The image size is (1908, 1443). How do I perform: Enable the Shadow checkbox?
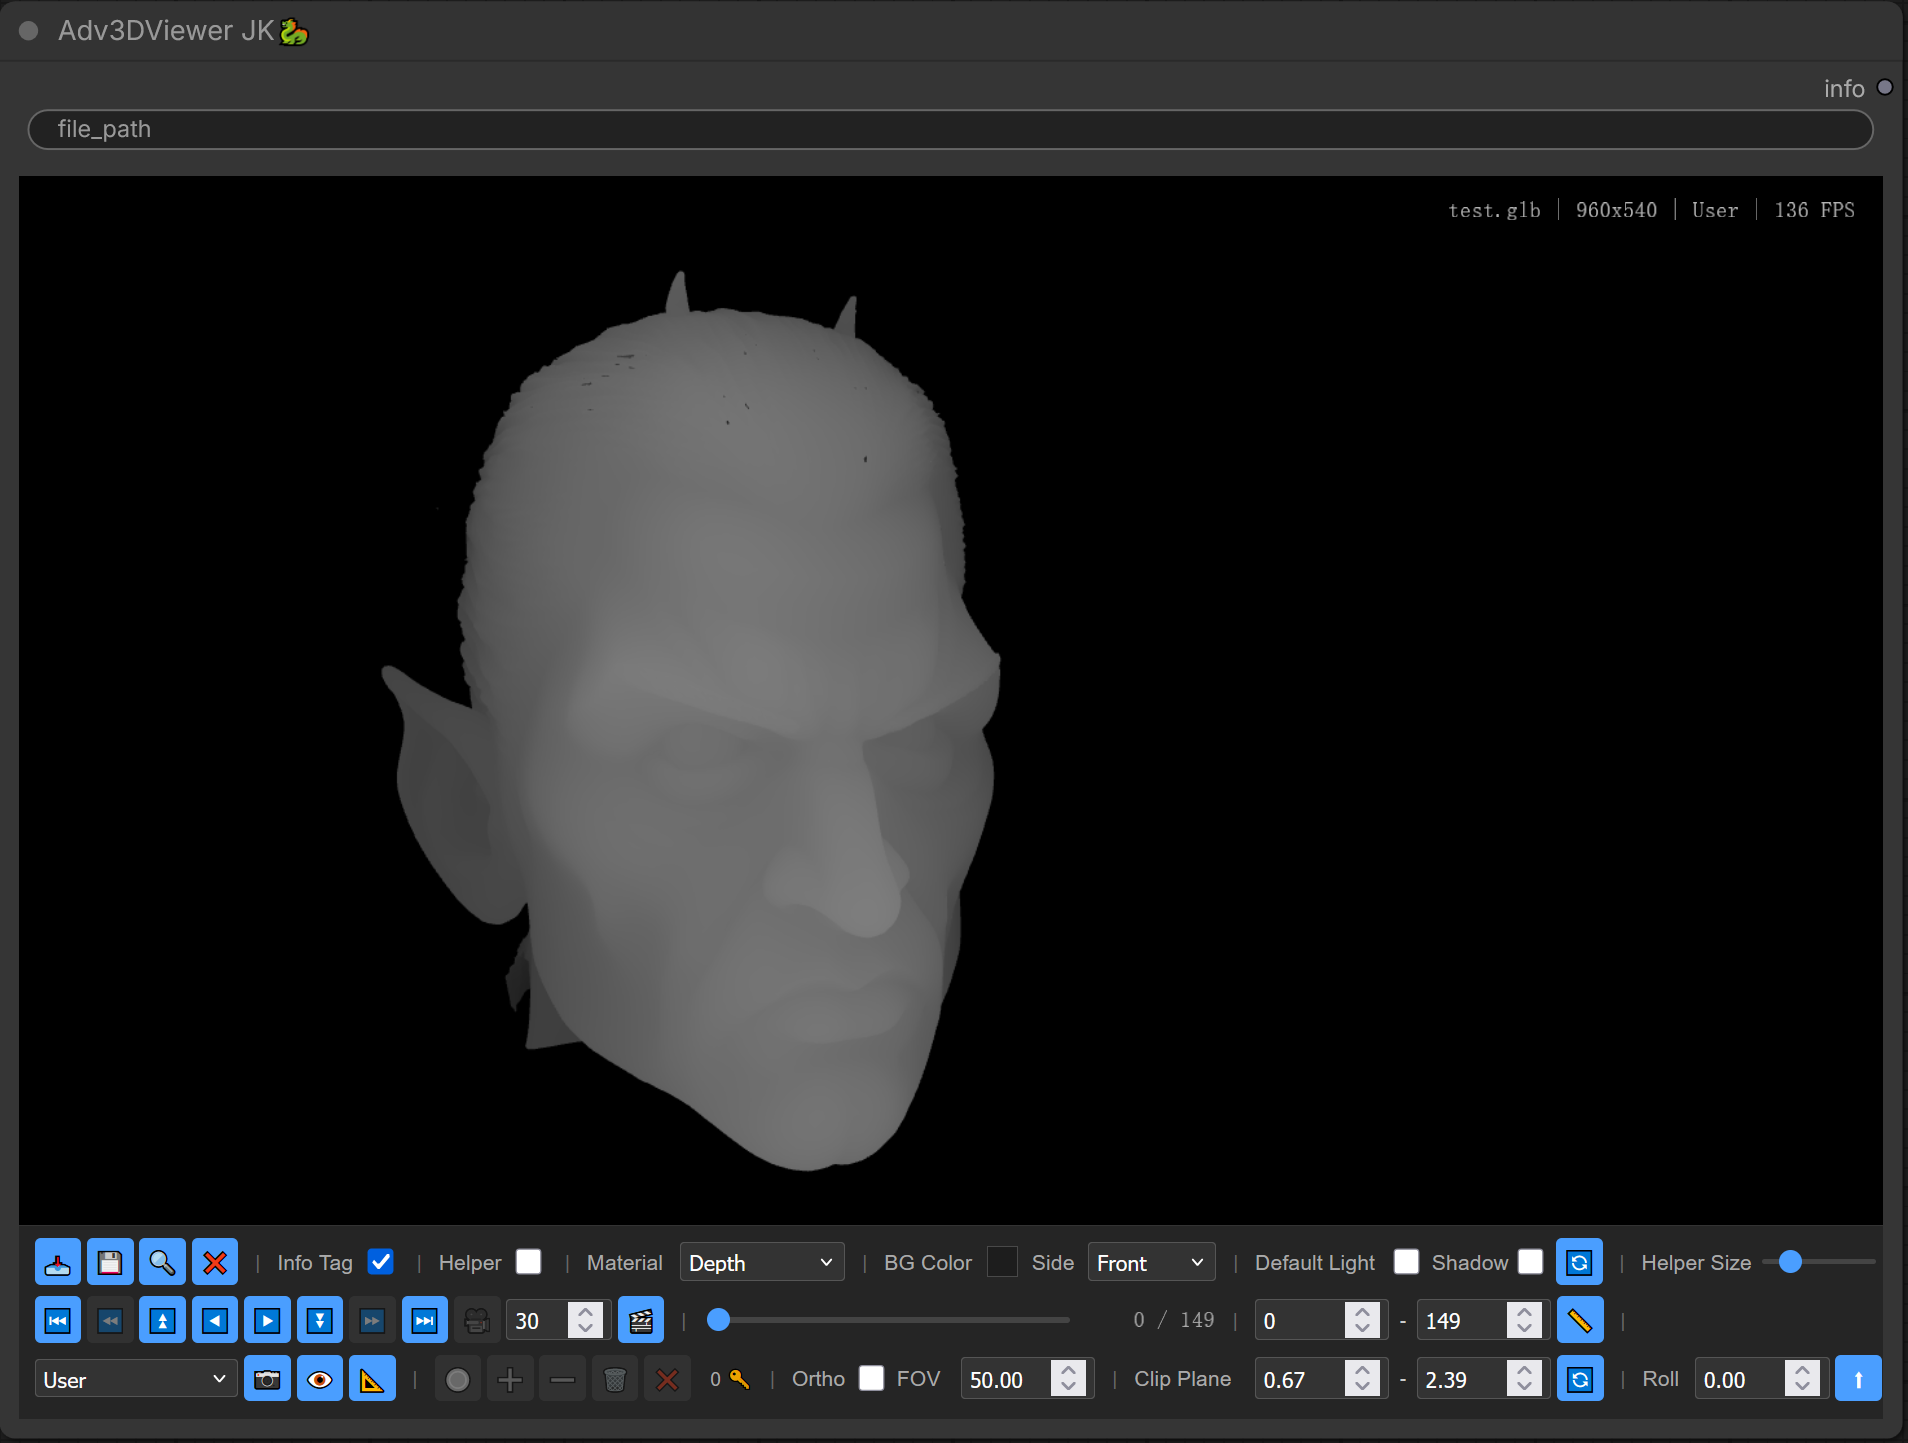click(x=1530, y=1262)
